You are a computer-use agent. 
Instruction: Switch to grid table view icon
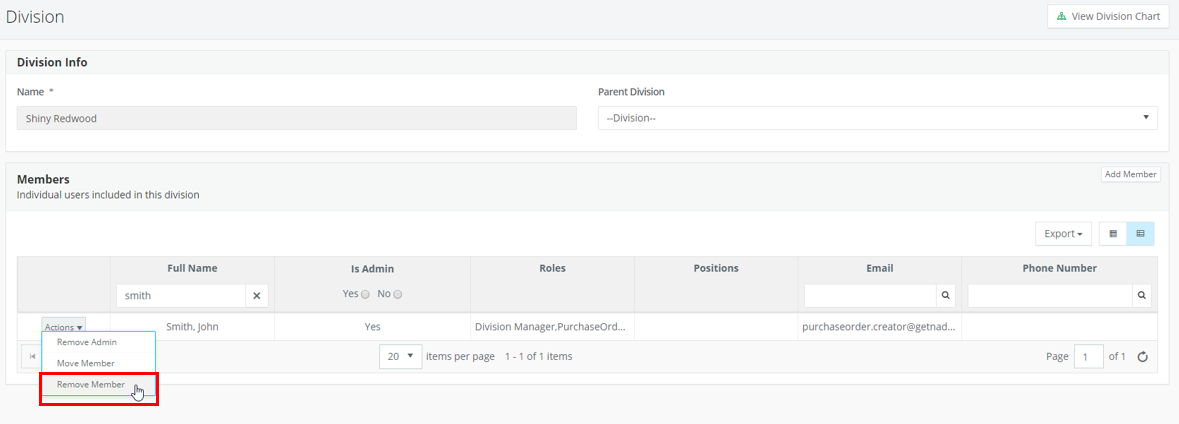(1141, 234)
